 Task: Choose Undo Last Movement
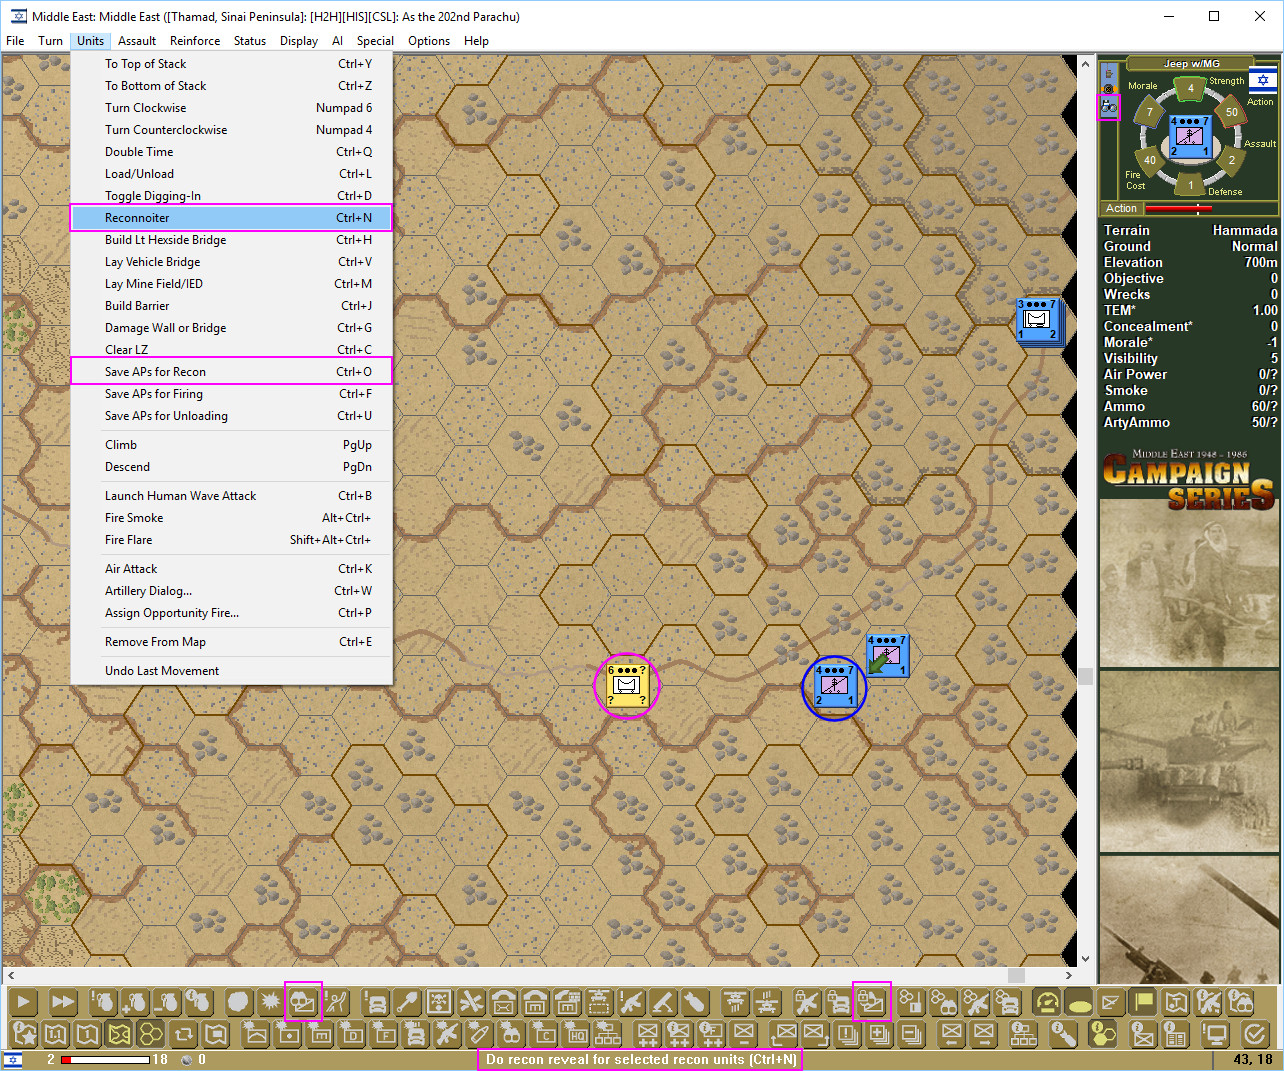click(x=231, y=671)
